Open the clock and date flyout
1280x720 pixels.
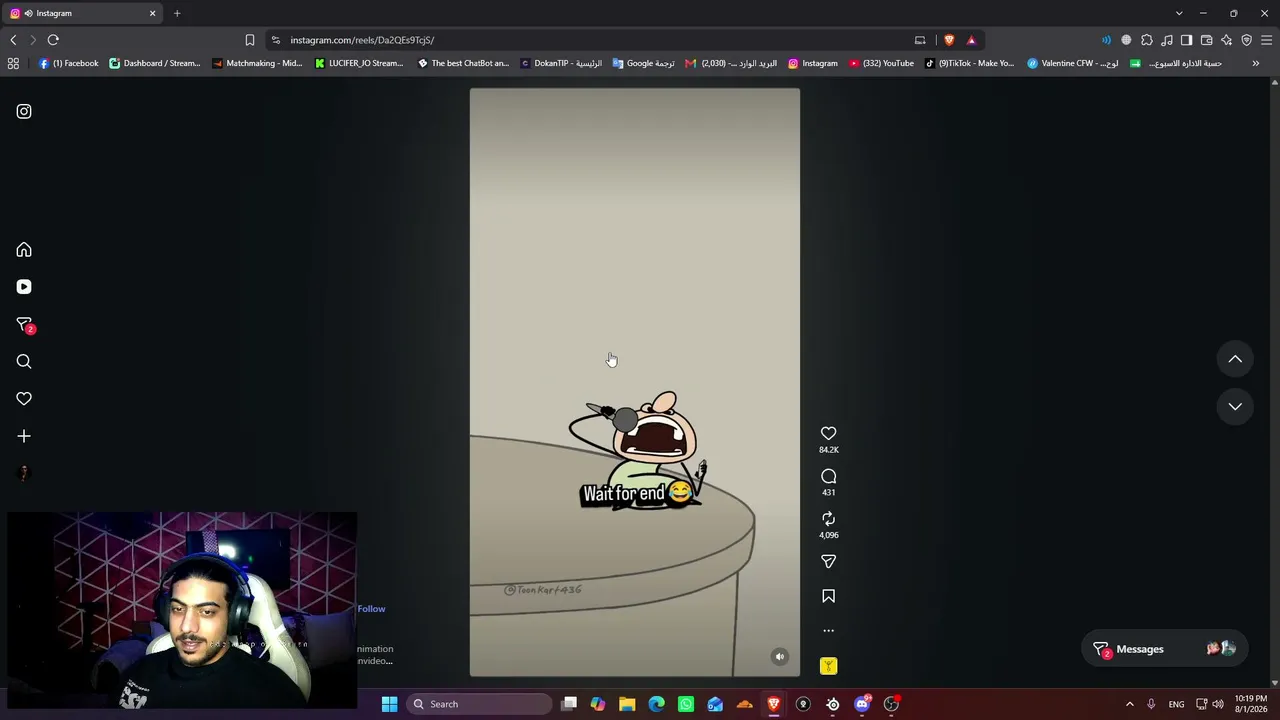[1251, 704]
